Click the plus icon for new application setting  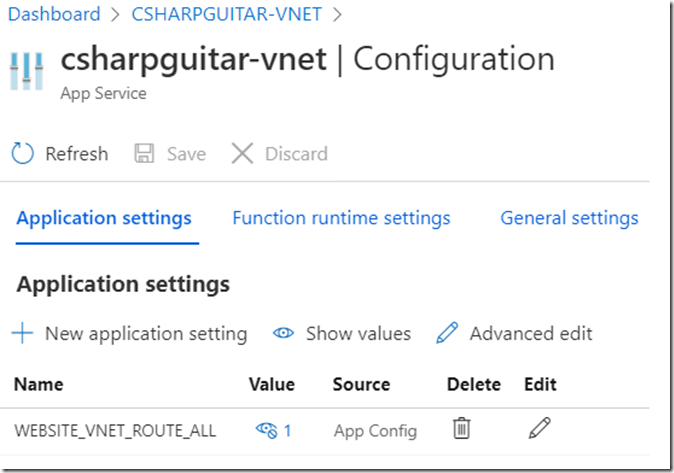pos(22,333)
